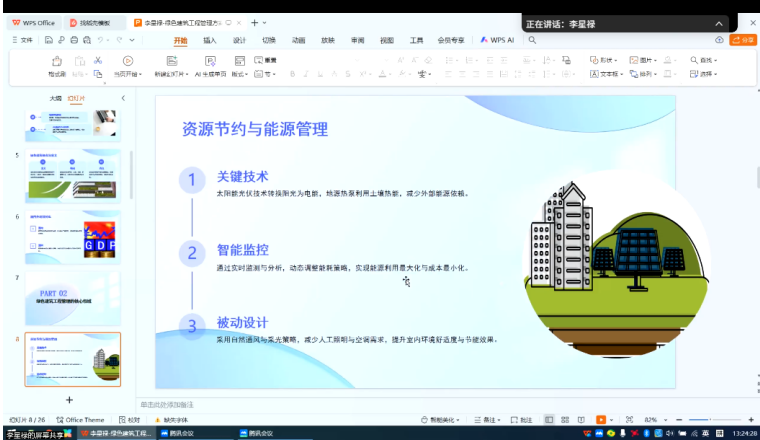Switch to the Design (设计) ribbon tab
Viewport: 760px width, 440px height.
[239, 40]
